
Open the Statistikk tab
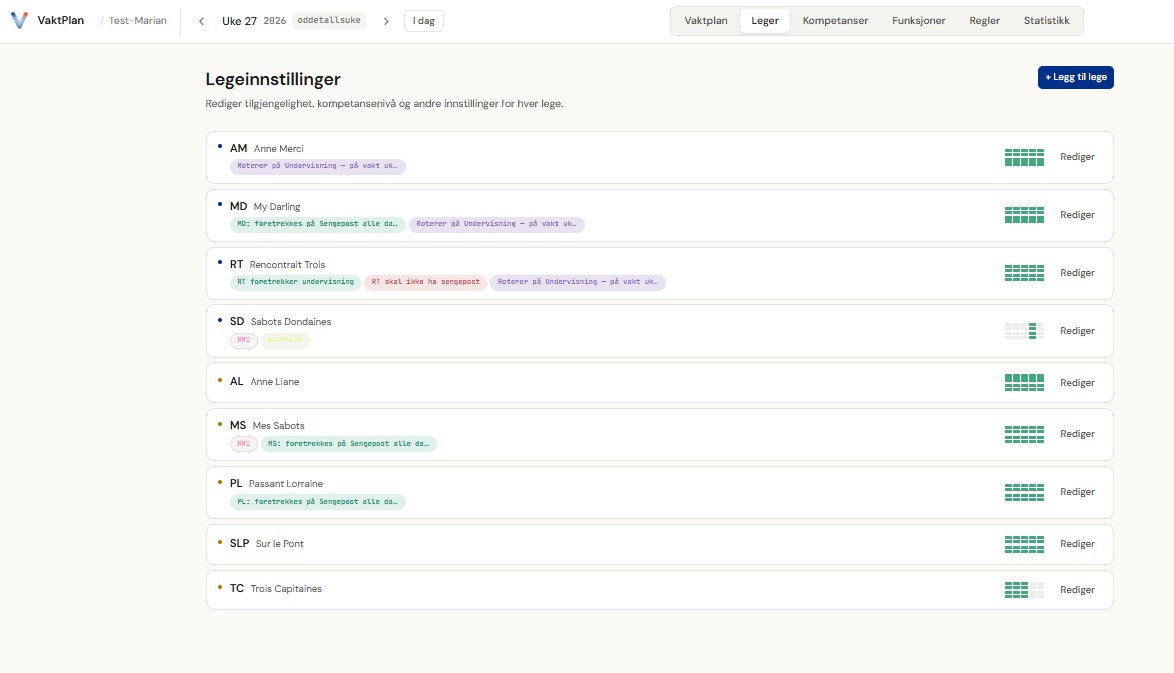1046,21
